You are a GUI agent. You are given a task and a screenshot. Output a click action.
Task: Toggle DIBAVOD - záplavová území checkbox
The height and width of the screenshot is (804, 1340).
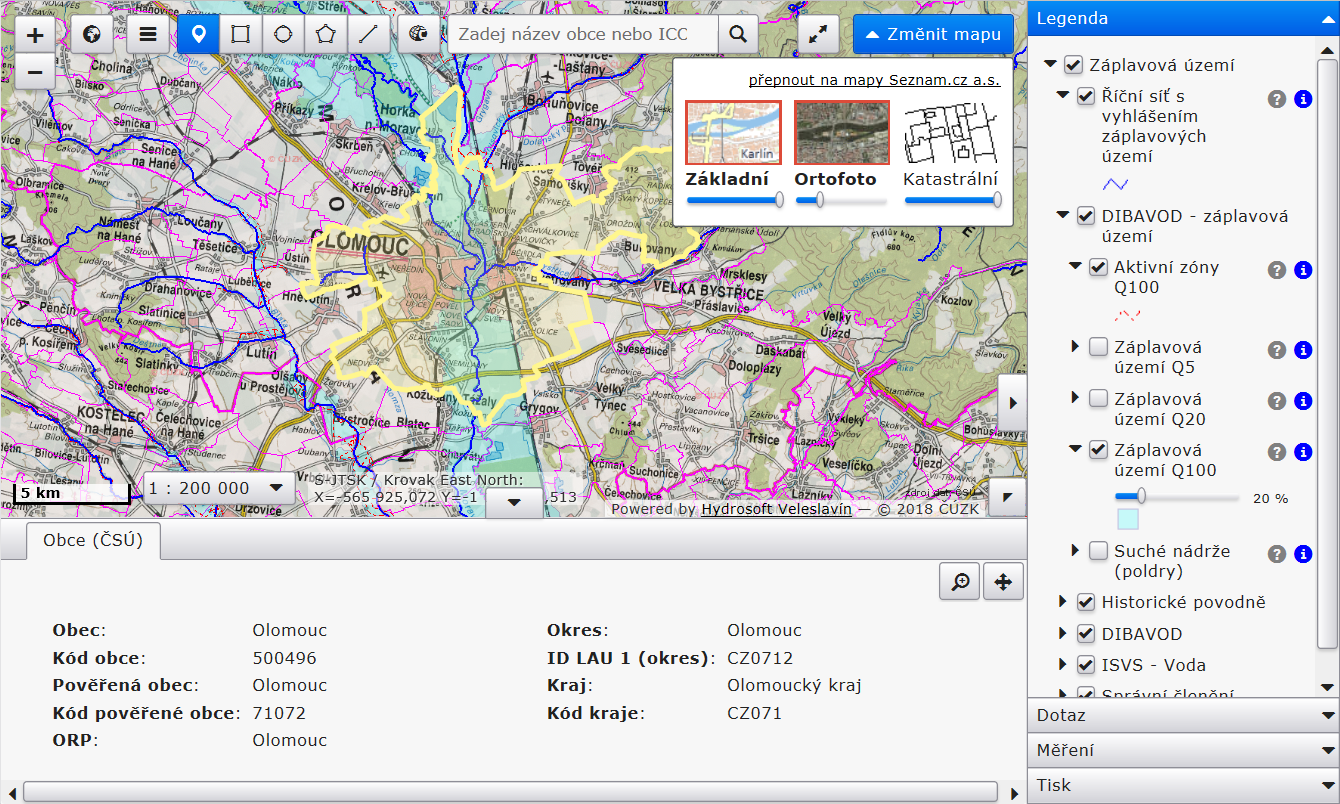pyautogui.click(x=1086, y=216)
